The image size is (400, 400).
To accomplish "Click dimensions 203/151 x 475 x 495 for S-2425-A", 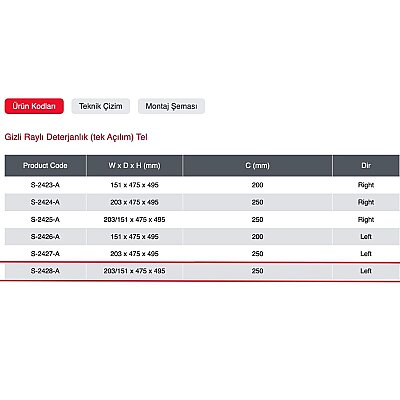I will [x=134, y=220].
